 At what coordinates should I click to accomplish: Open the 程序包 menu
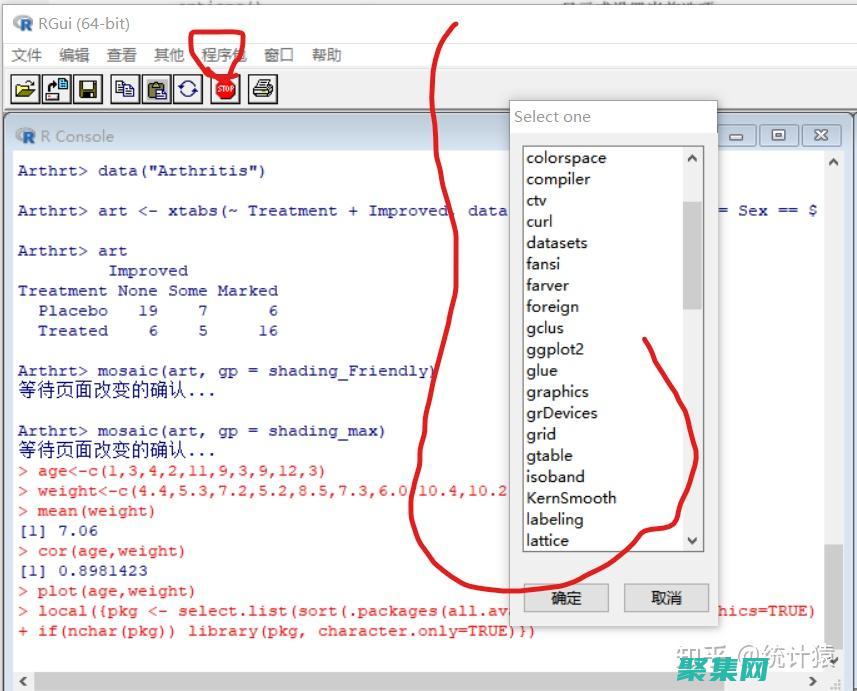[222, 55]
